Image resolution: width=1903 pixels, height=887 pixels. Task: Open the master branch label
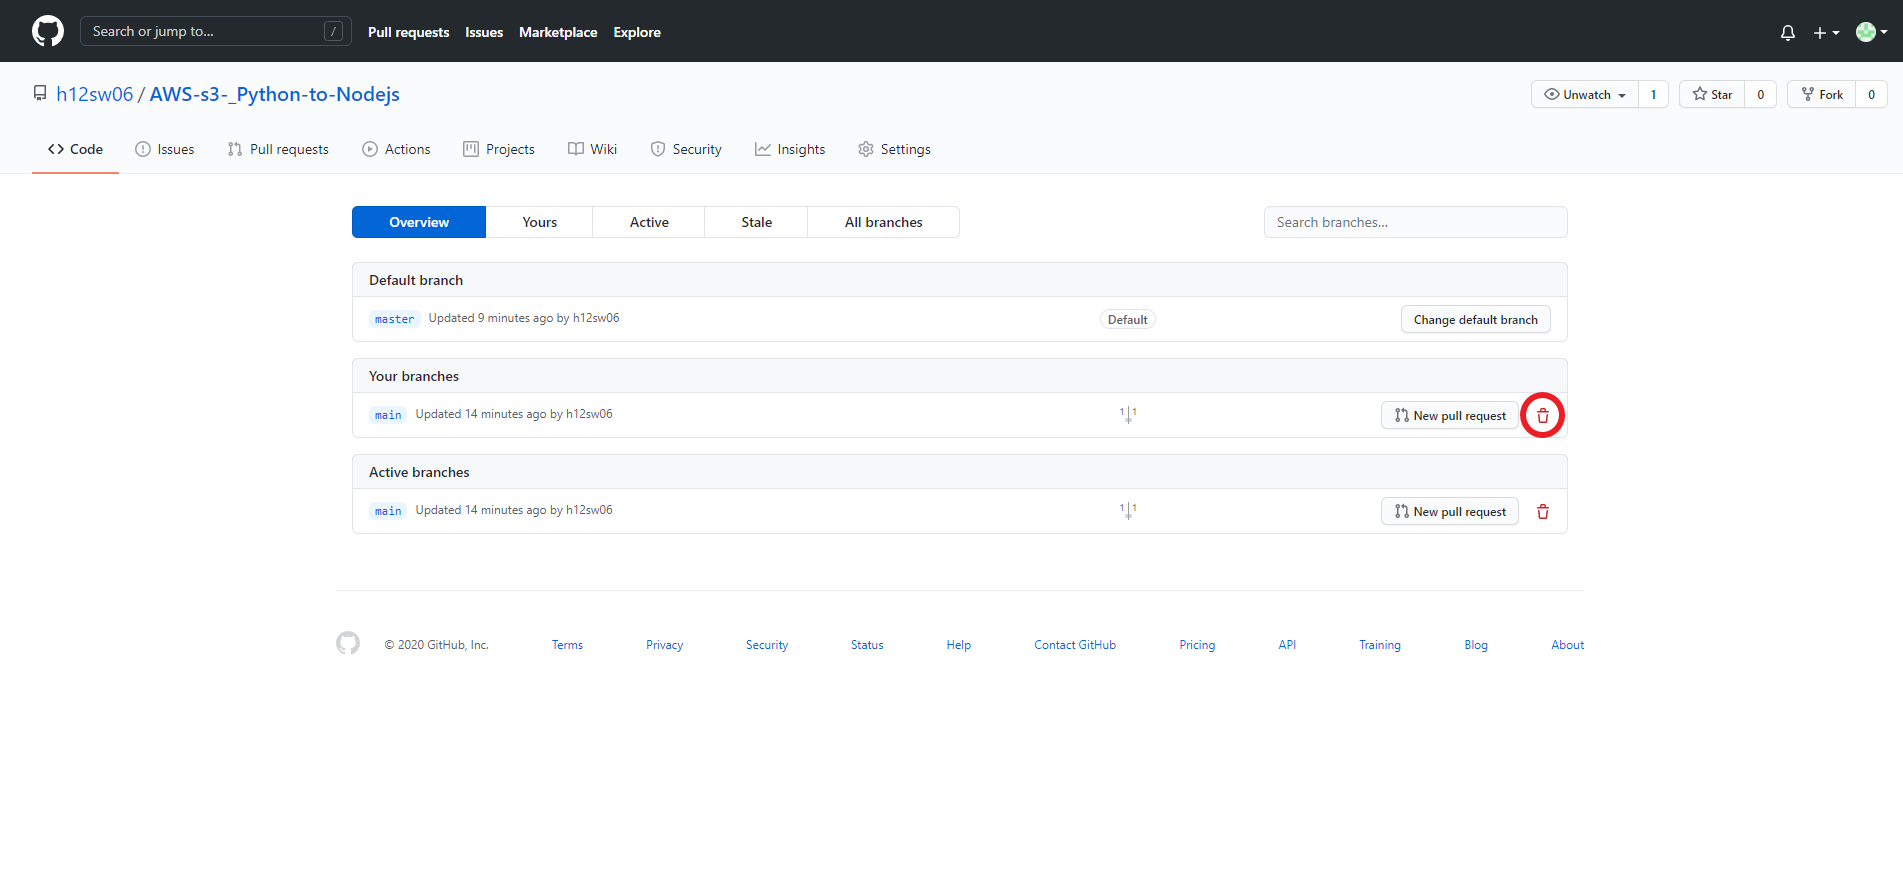pyautogui.click(x=394, y=319)
